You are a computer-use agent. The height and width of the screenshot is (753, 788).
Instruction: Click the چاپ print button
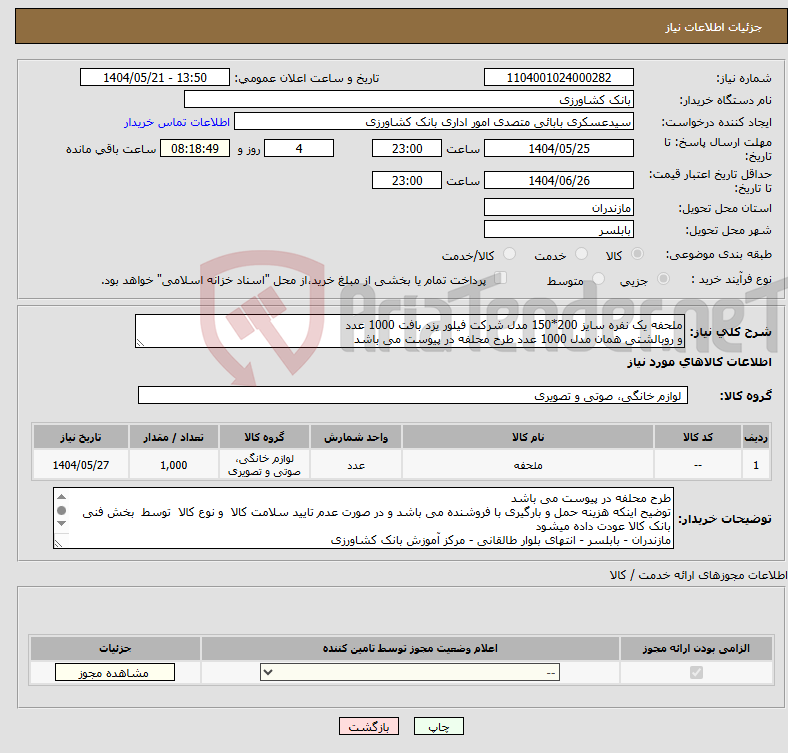tap(439, 726)
